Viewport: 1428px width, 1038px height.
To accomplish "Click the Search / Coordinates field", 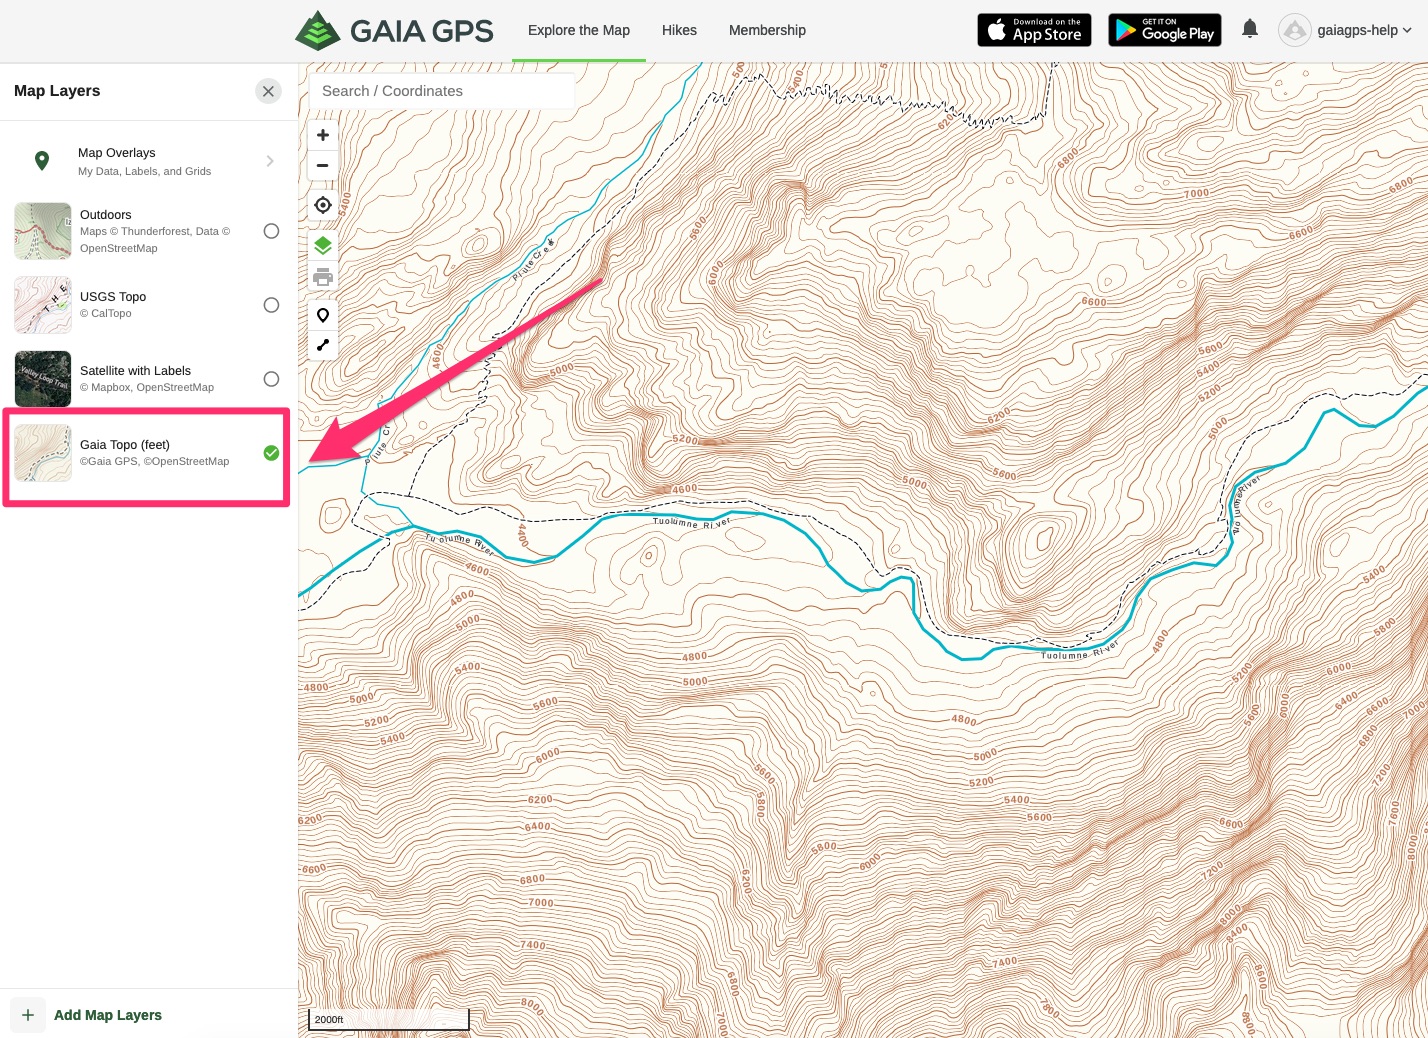I will [x=442, y=91].
